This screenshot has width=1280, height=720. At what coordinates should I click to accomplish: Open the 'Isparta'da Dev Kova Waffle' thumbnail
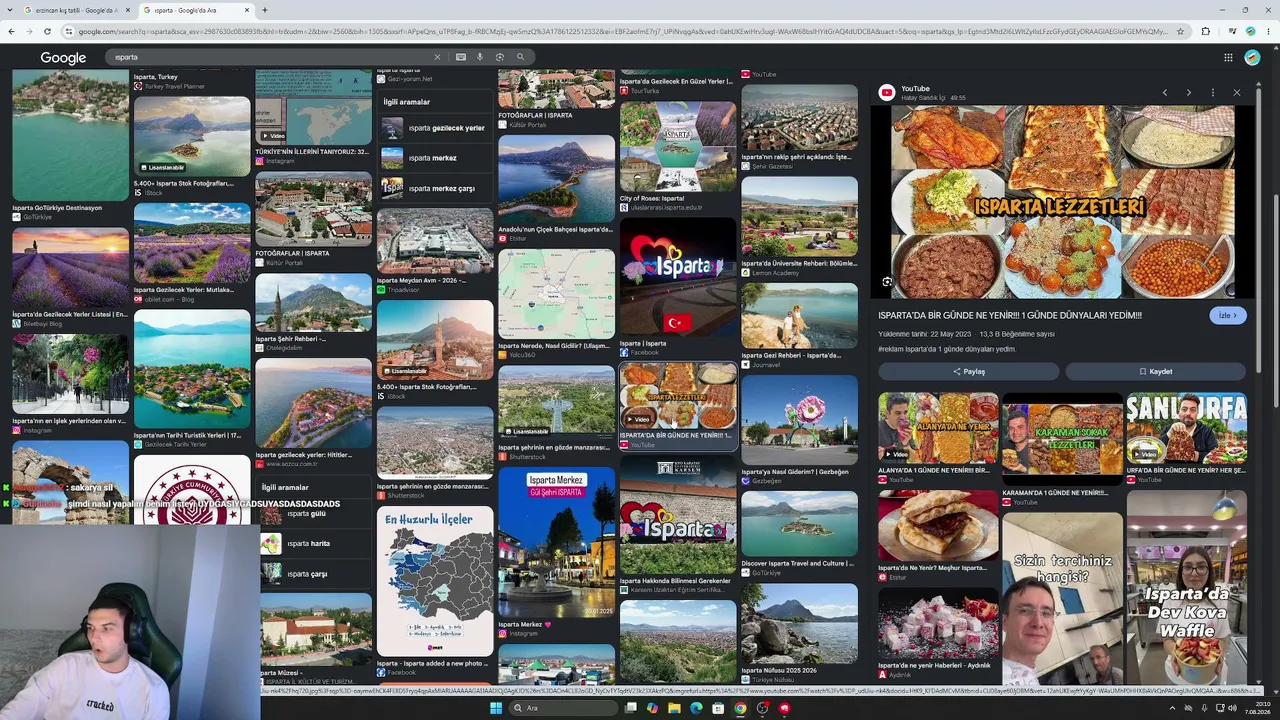(x=1186, y=587)
